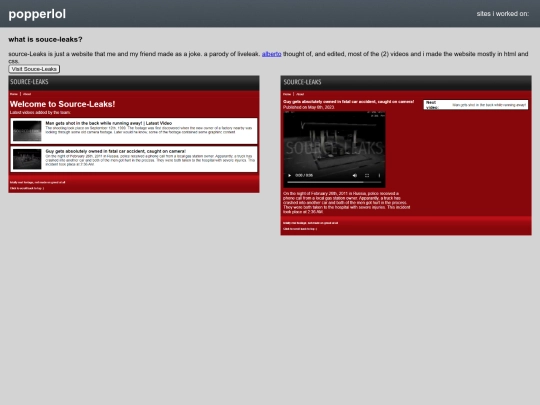Open the alberto hyperlink
The height and width of the screenshot is (405, 540).
[x=271, y=54]
